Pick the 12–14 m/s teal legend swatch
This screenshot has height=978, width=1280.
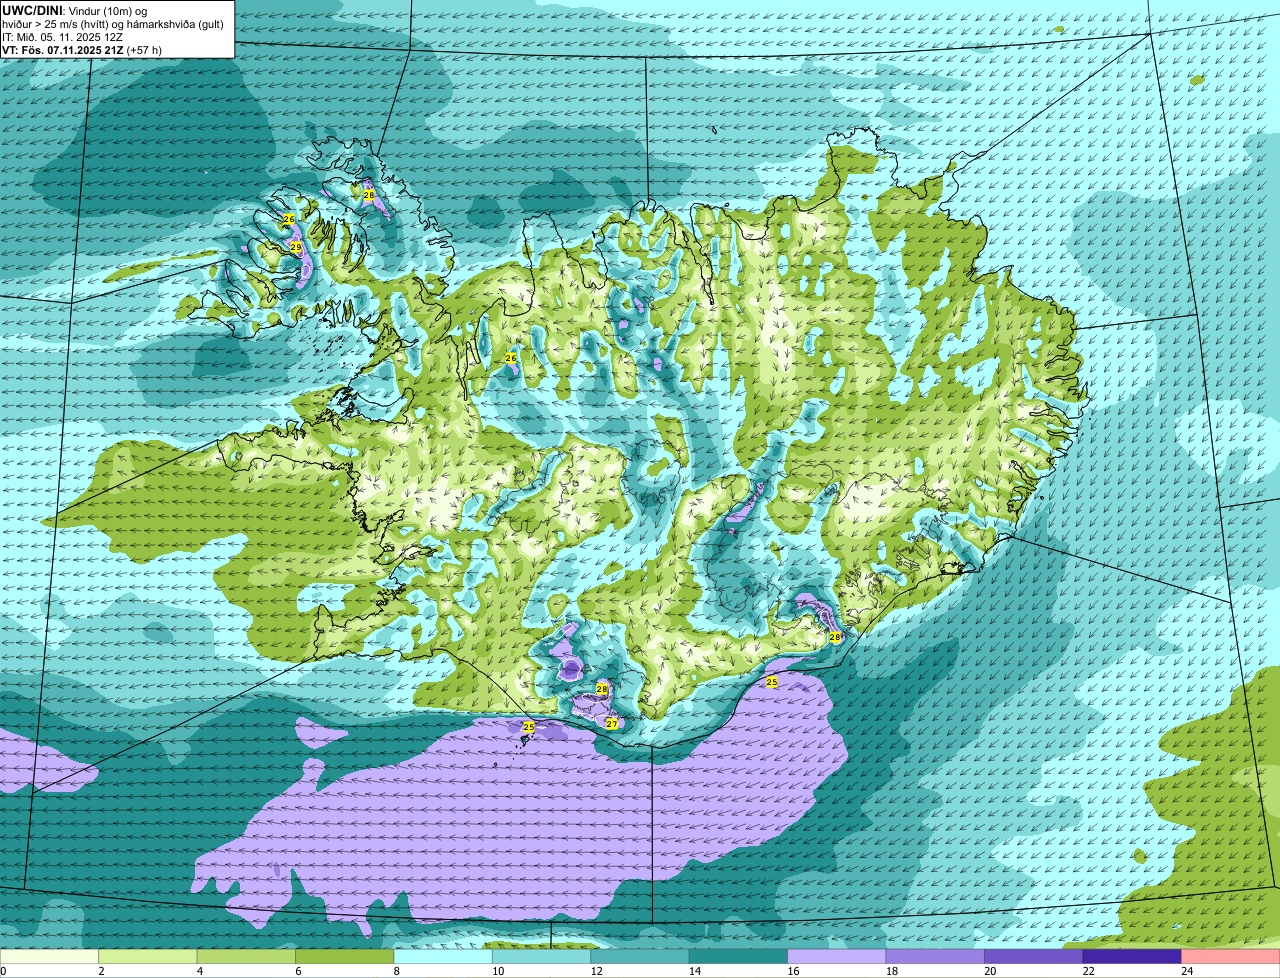pos(641,957)
